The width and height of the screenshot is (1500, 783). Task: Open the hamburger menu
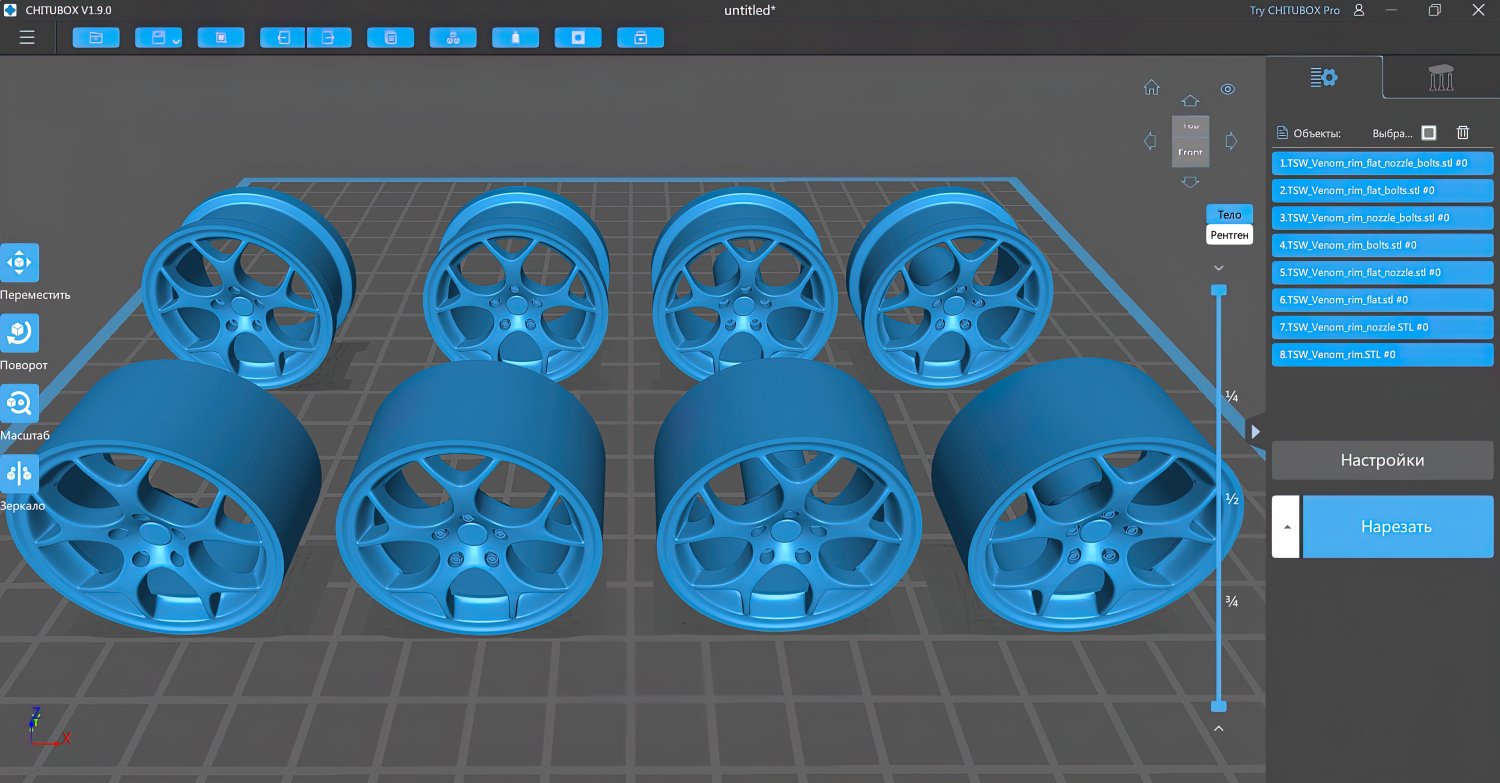click(26, 37)
